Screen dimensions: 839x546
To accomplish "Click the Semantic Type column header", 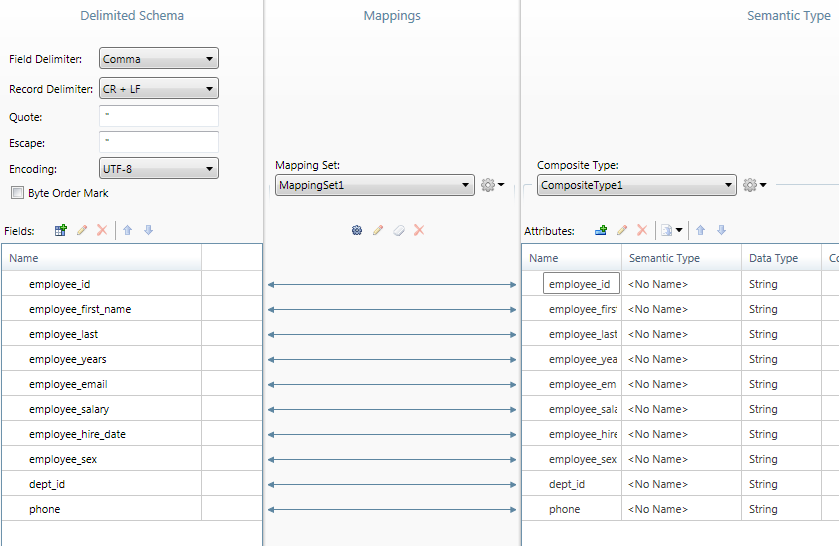I will [x=664, y=258].
